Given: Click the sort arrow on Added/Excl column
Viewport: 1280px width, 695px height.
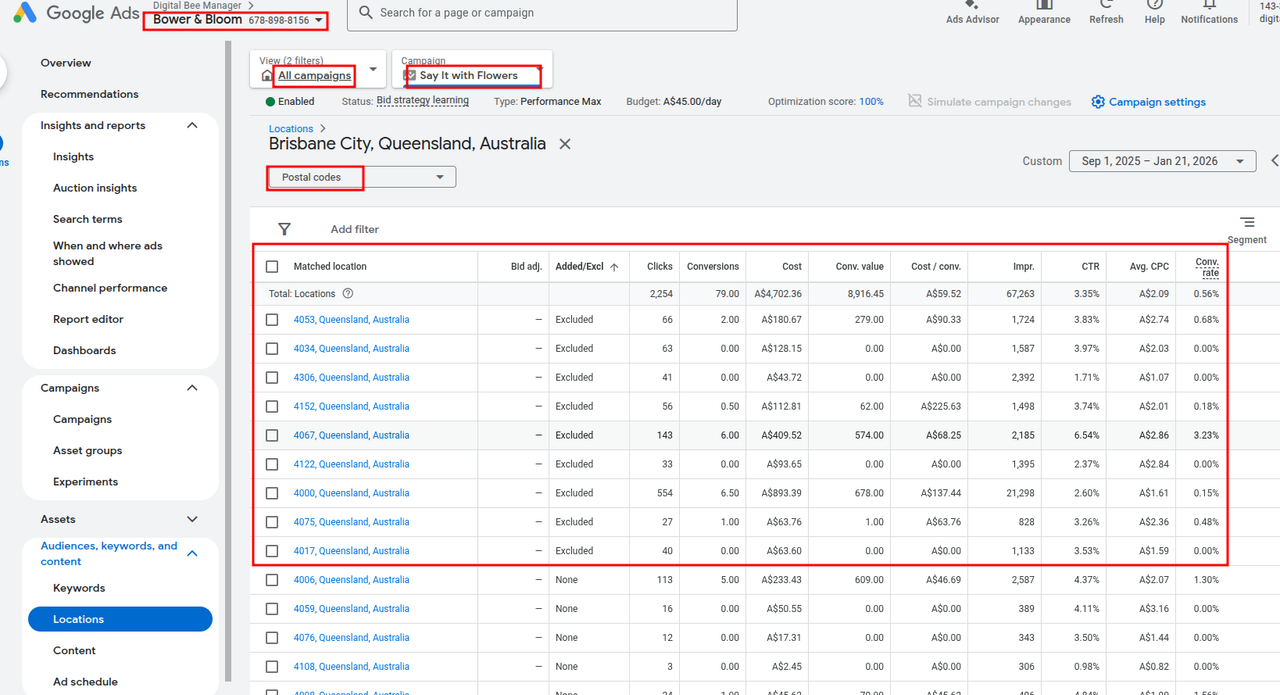Looking at the screenshot, I should coord(614,267).
